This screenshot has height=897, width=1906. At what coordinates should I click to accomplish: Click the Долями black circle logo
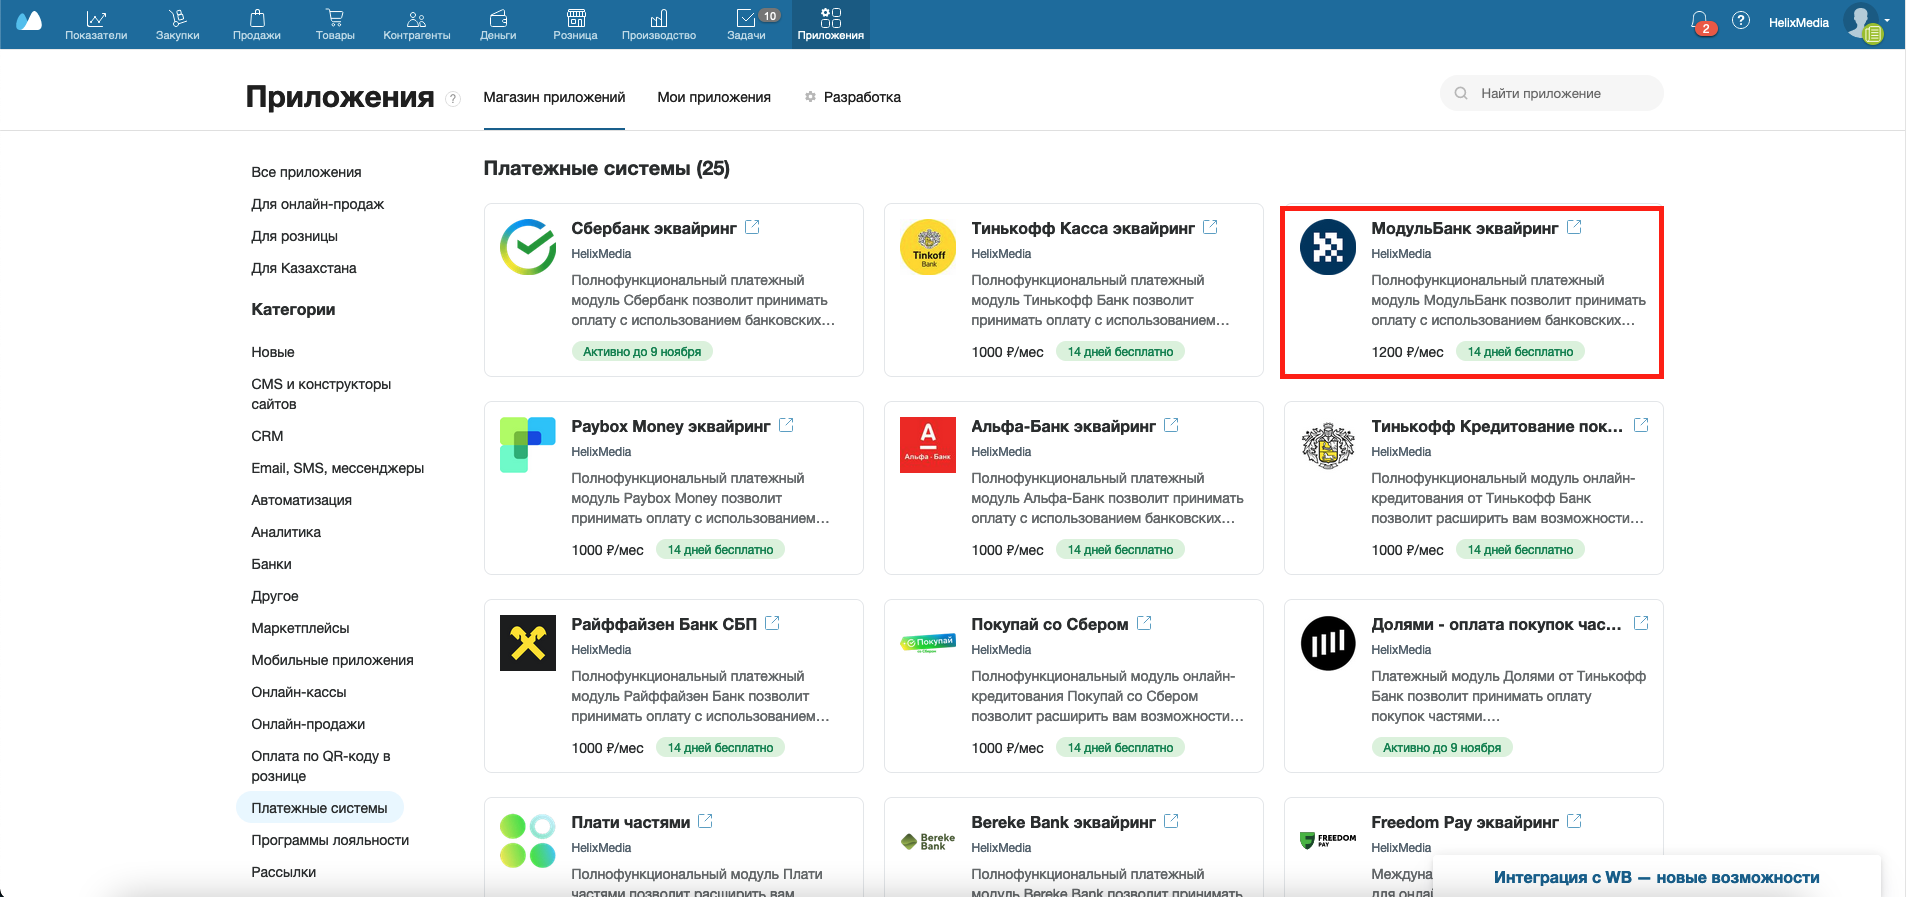pos(1328,643)
